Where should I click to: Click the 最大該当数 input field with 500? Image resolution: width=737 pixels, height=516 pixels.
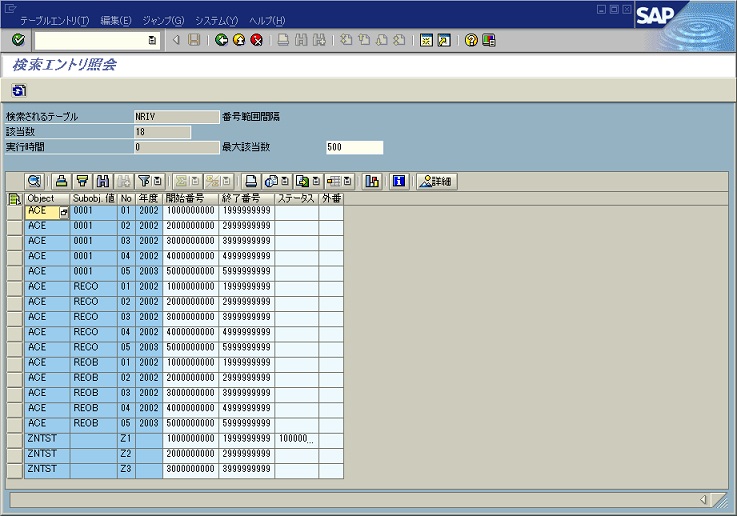354,147
